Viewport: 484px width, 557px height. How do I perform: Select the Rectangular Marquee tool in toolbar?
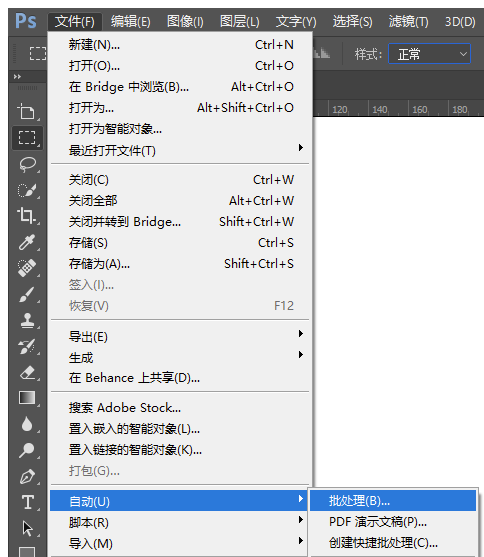point(27,137)
